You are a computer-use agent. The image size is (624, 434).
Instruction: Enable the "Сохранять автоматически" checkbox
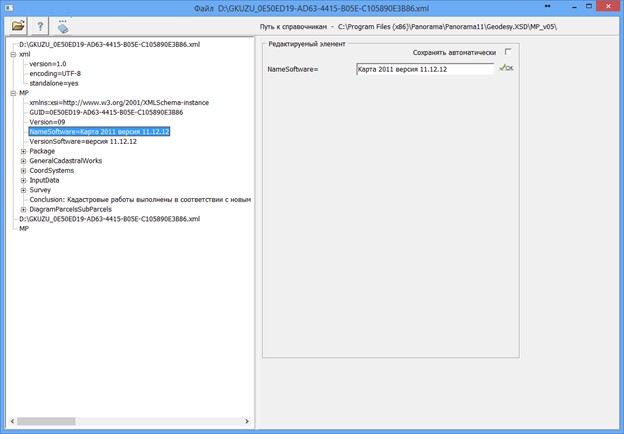tap(508, 52)
